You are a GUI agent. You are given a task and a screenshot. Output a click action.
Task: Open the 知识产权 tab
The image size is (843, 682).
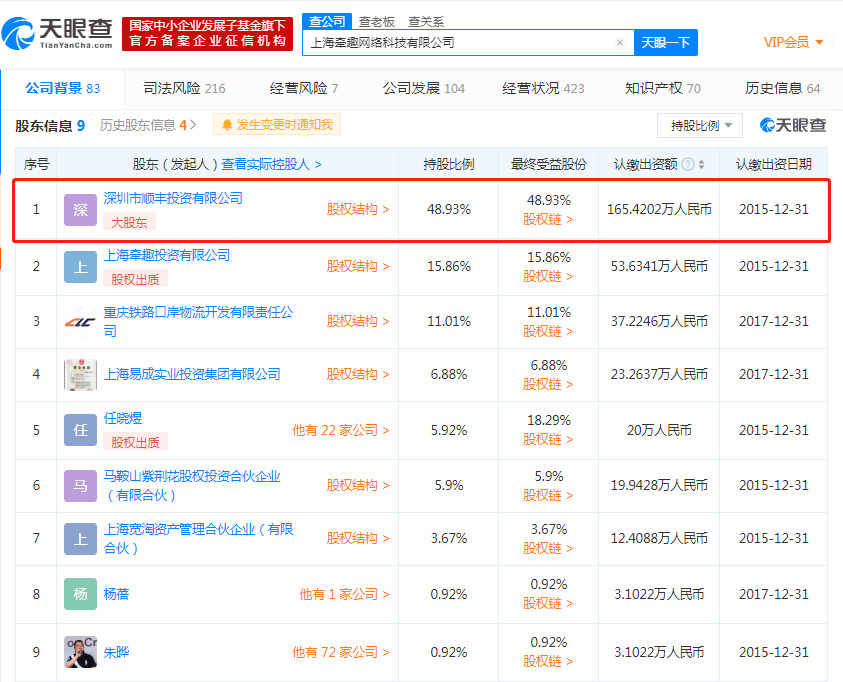[x=662, y=88]
